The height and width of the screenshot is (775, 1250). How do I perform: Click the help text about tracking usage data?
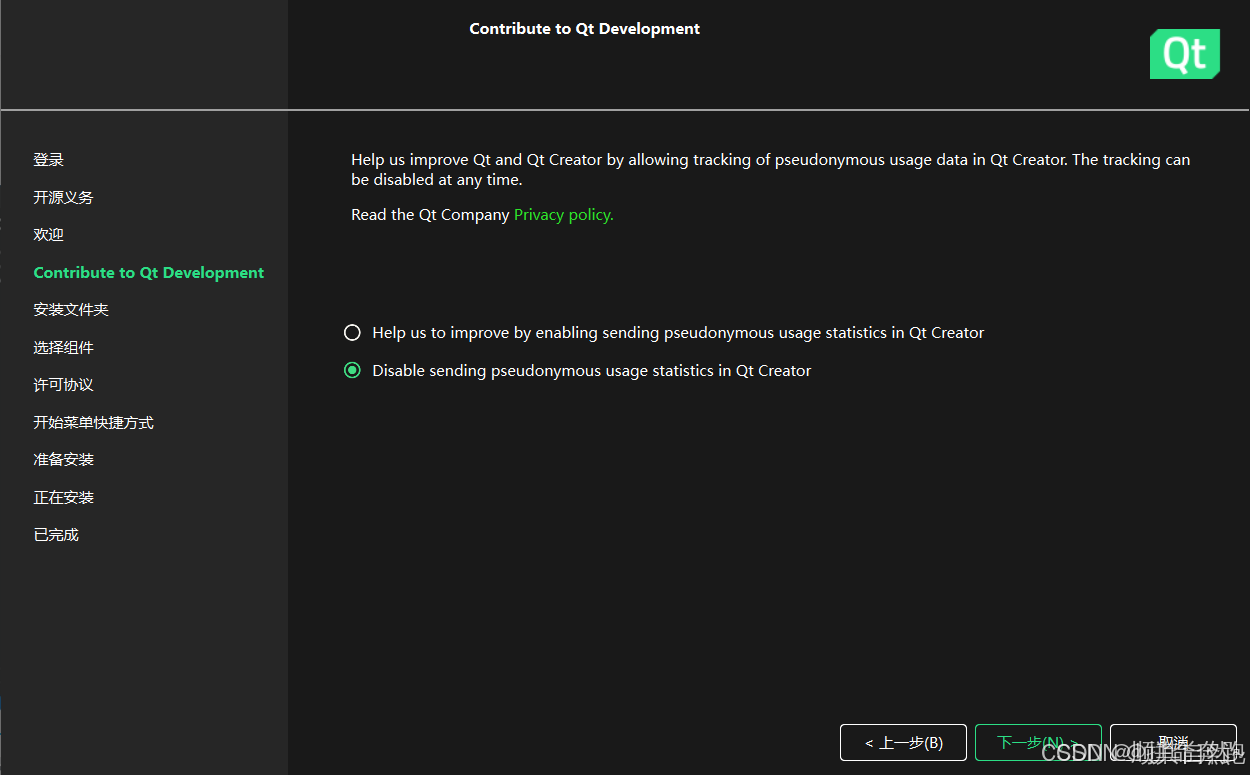pos(770,169)
